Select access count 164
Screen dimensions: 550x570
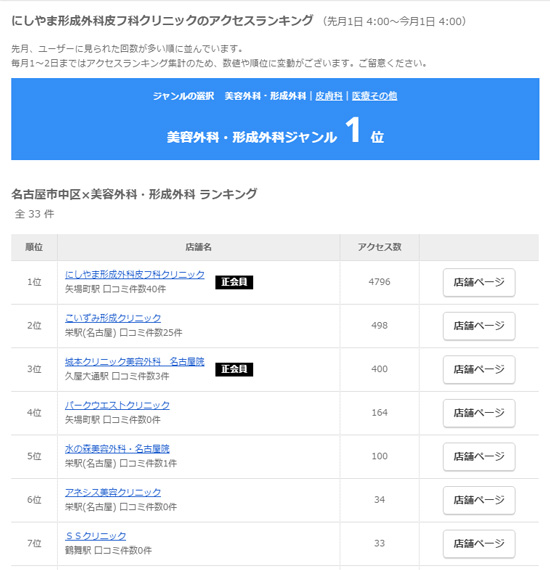tap(380, 413)
